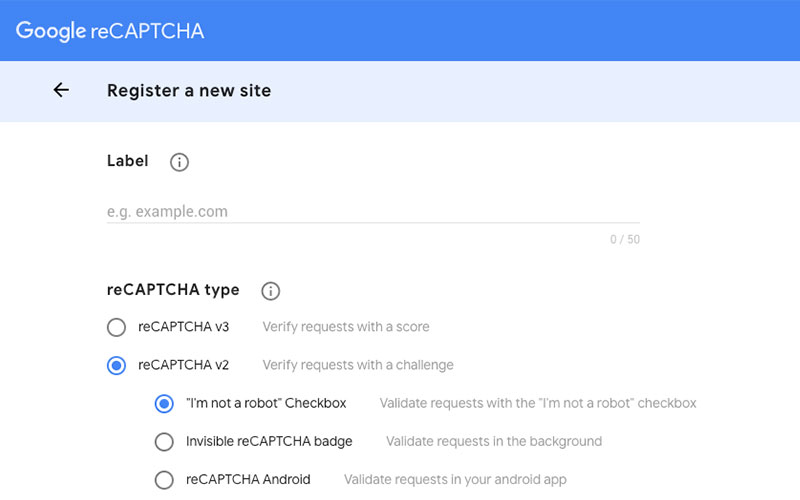Viewport: 800px width, 500px height.
Task: Open the info icon beside Label
Action: click(x=179, y=162)
